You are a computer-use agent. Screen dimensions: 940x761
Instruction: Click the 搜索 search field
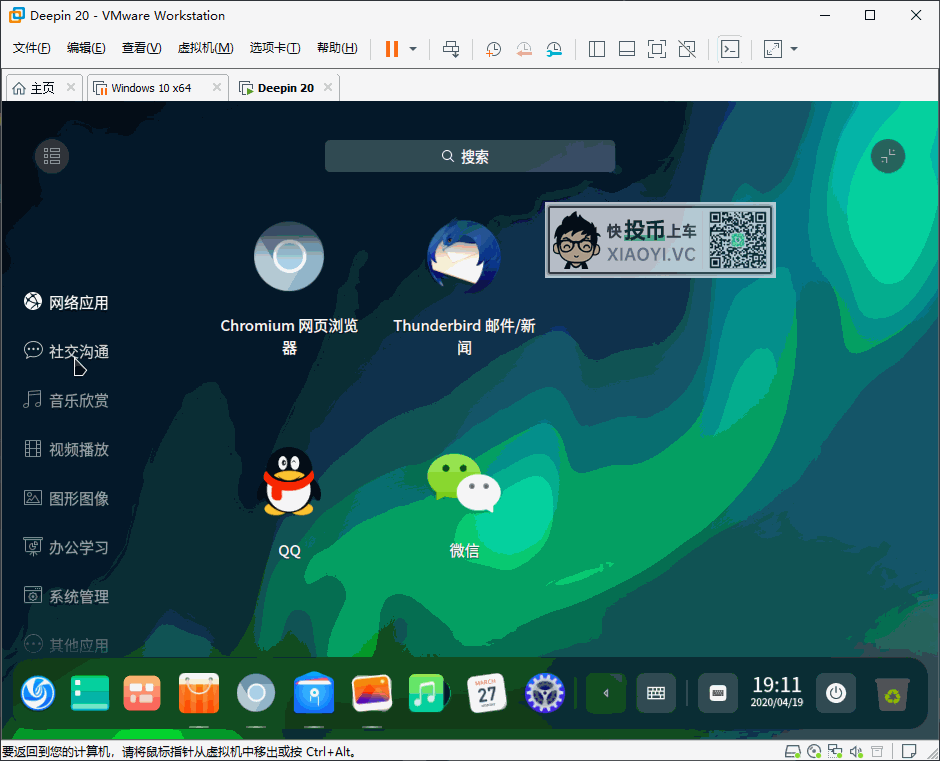point(470,156)
